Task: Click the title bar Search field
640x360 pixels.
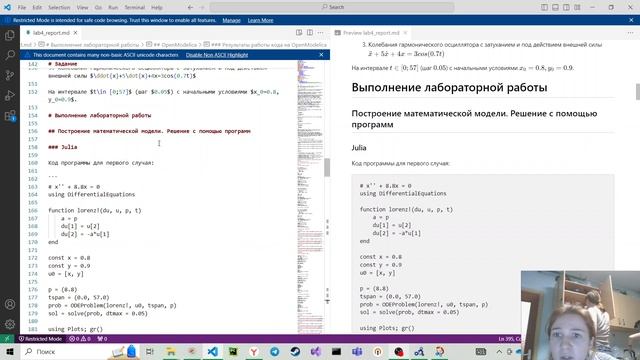Action: point(332,7)
